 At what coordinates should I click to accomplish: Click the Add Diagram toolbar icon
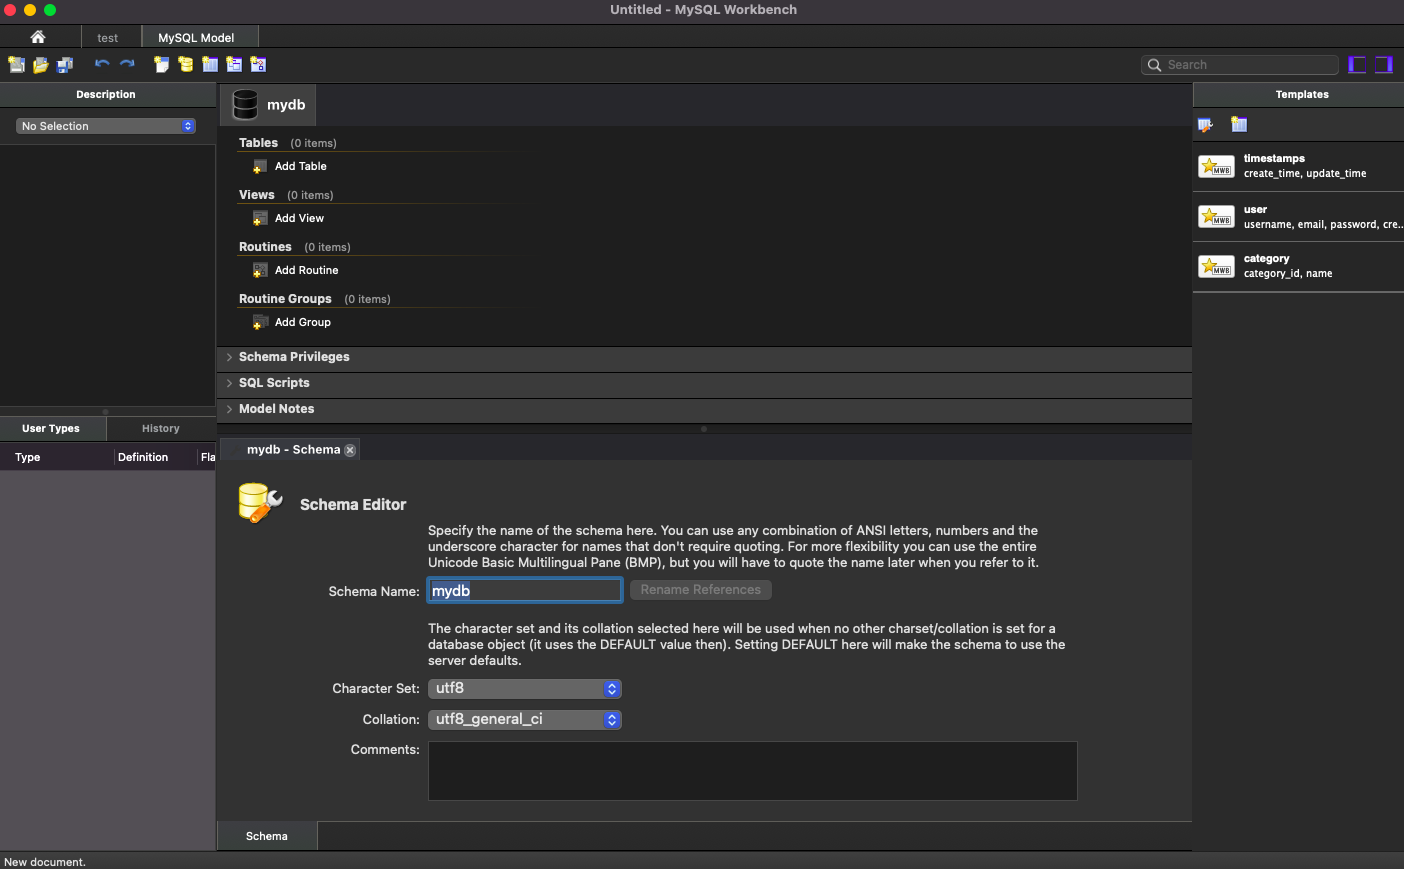161,65
